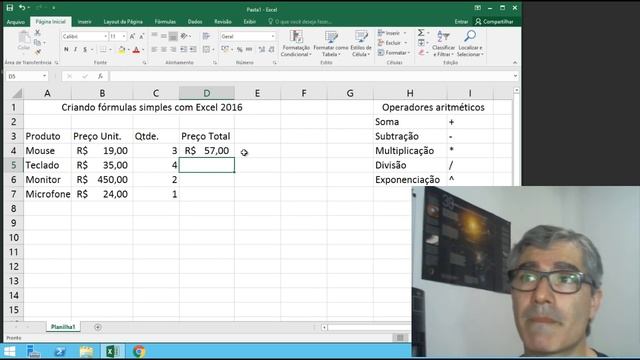Select the Planilha1 sheet tab
Image resolution: width=640 pixels, height=360 pixels.
click(63, 327)
